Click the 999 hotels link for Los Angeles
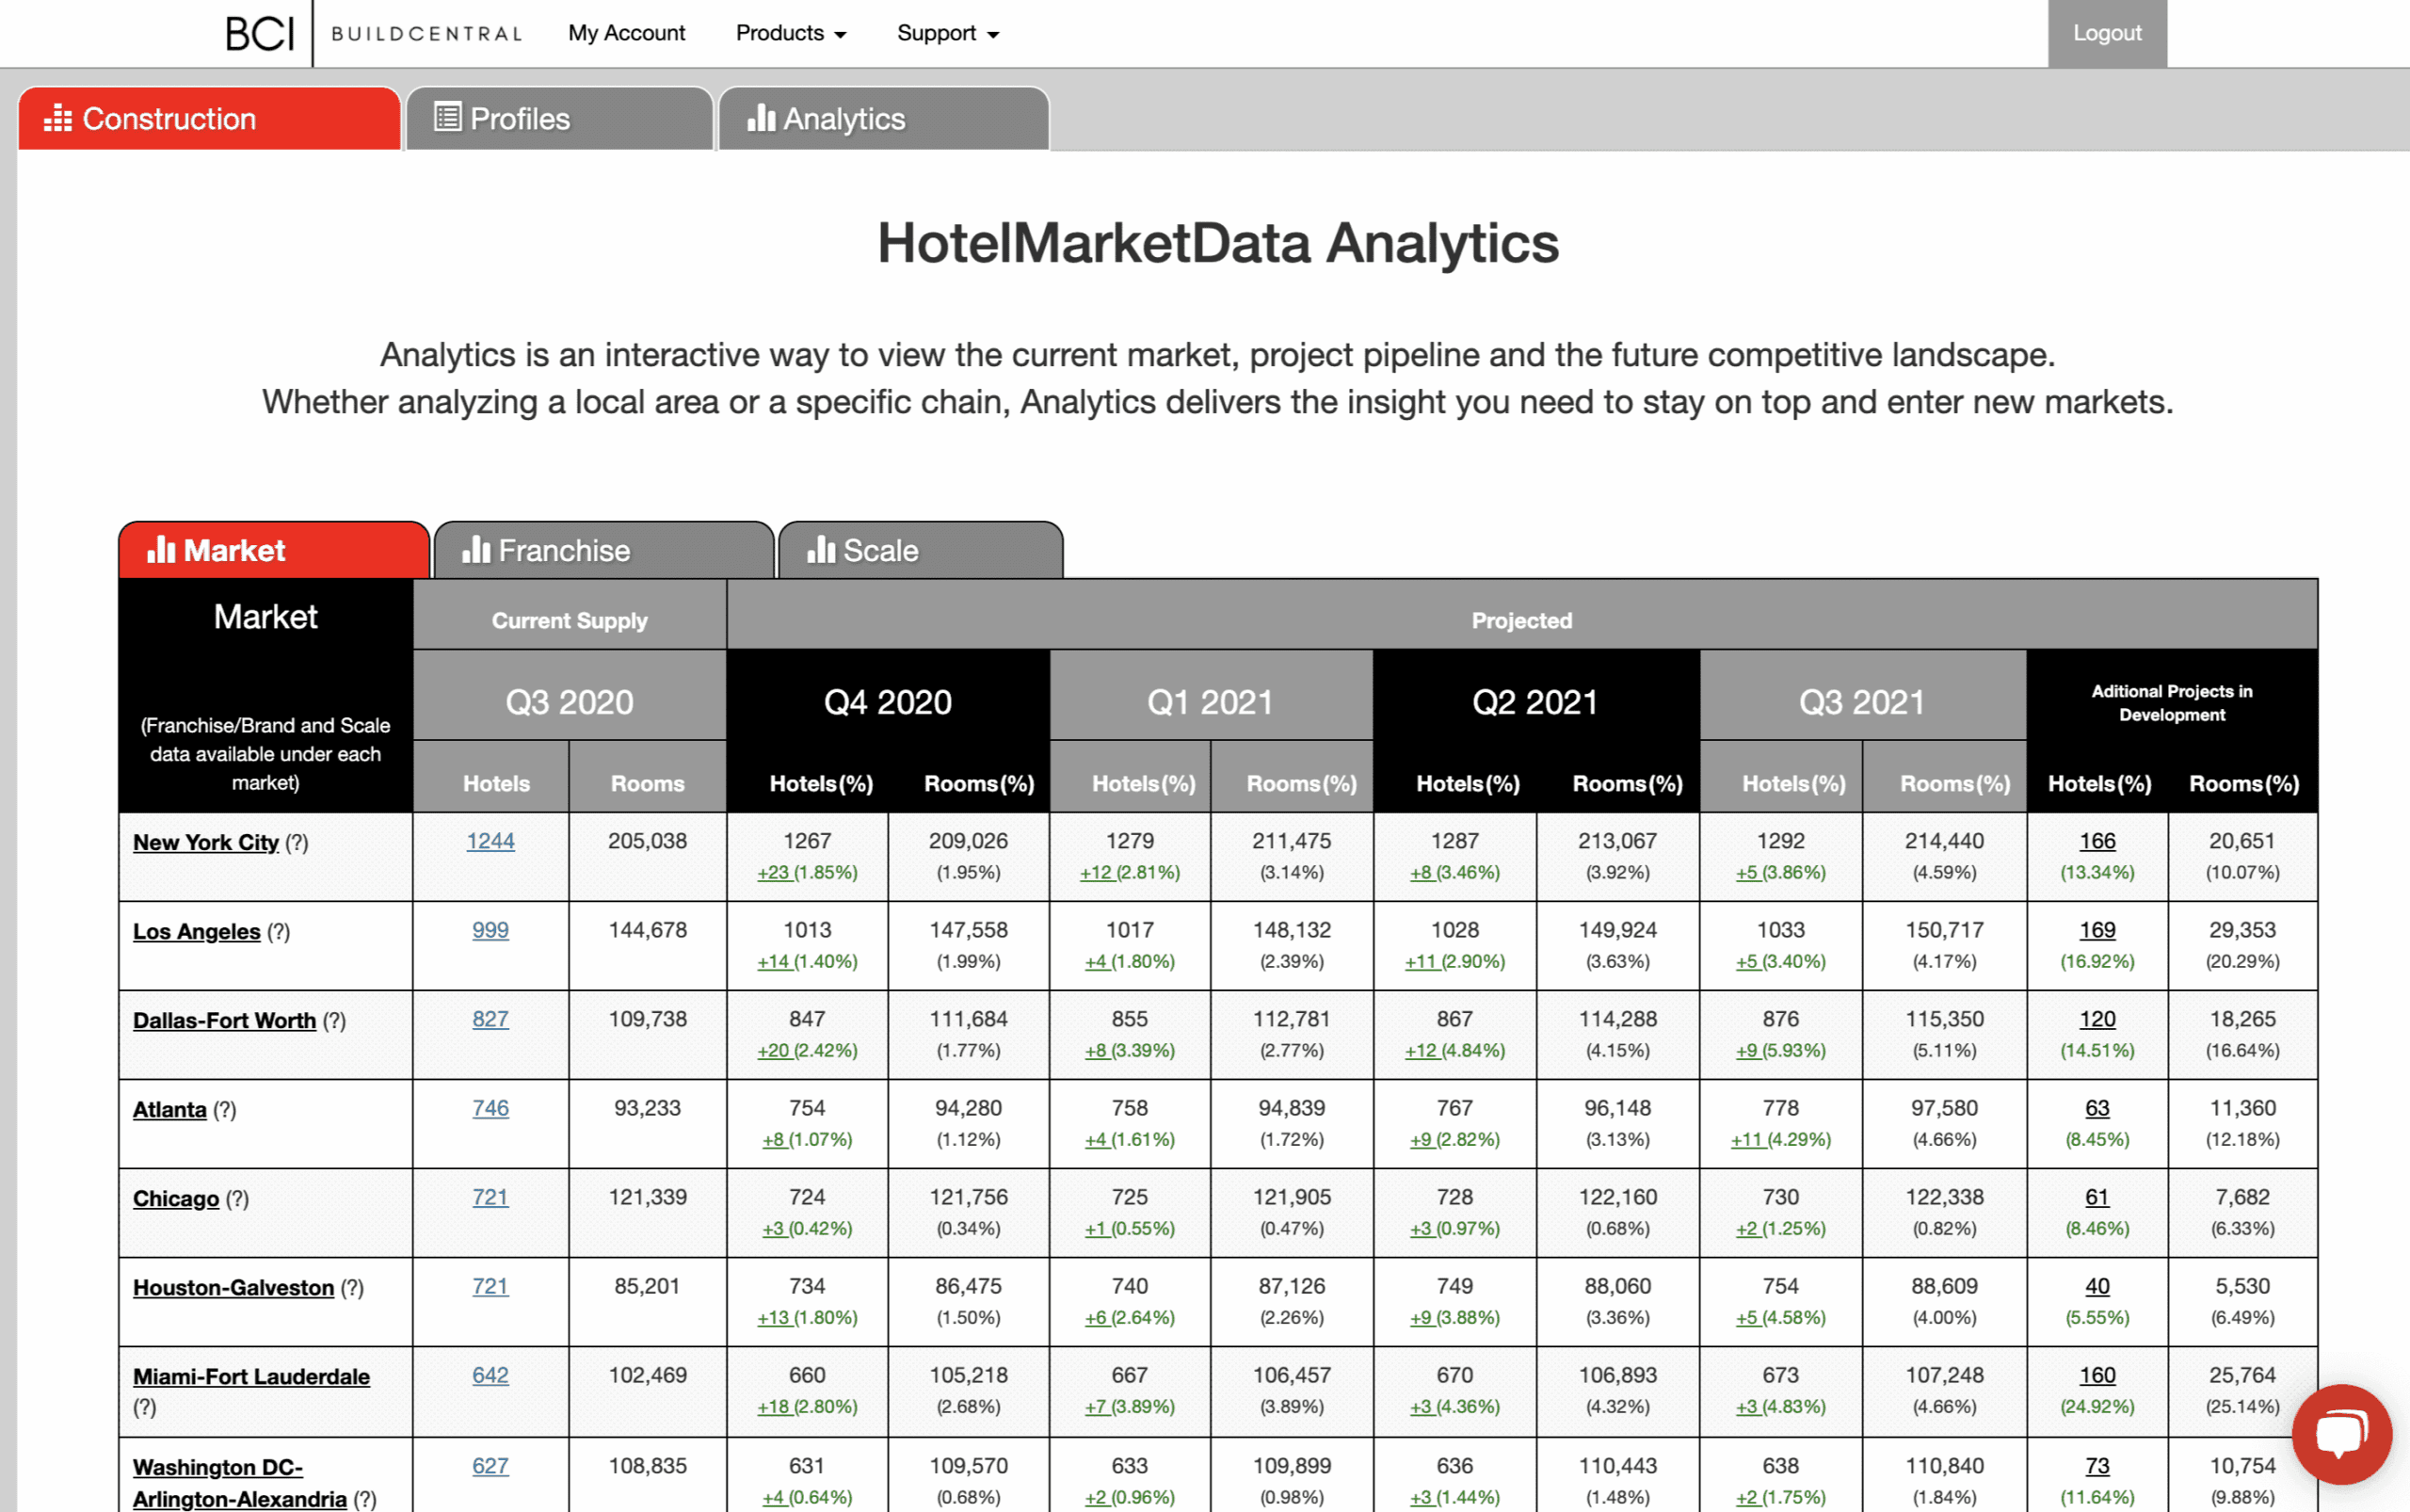The width and height of the screenshot is (2410, 1512). [x=490, y=930]
